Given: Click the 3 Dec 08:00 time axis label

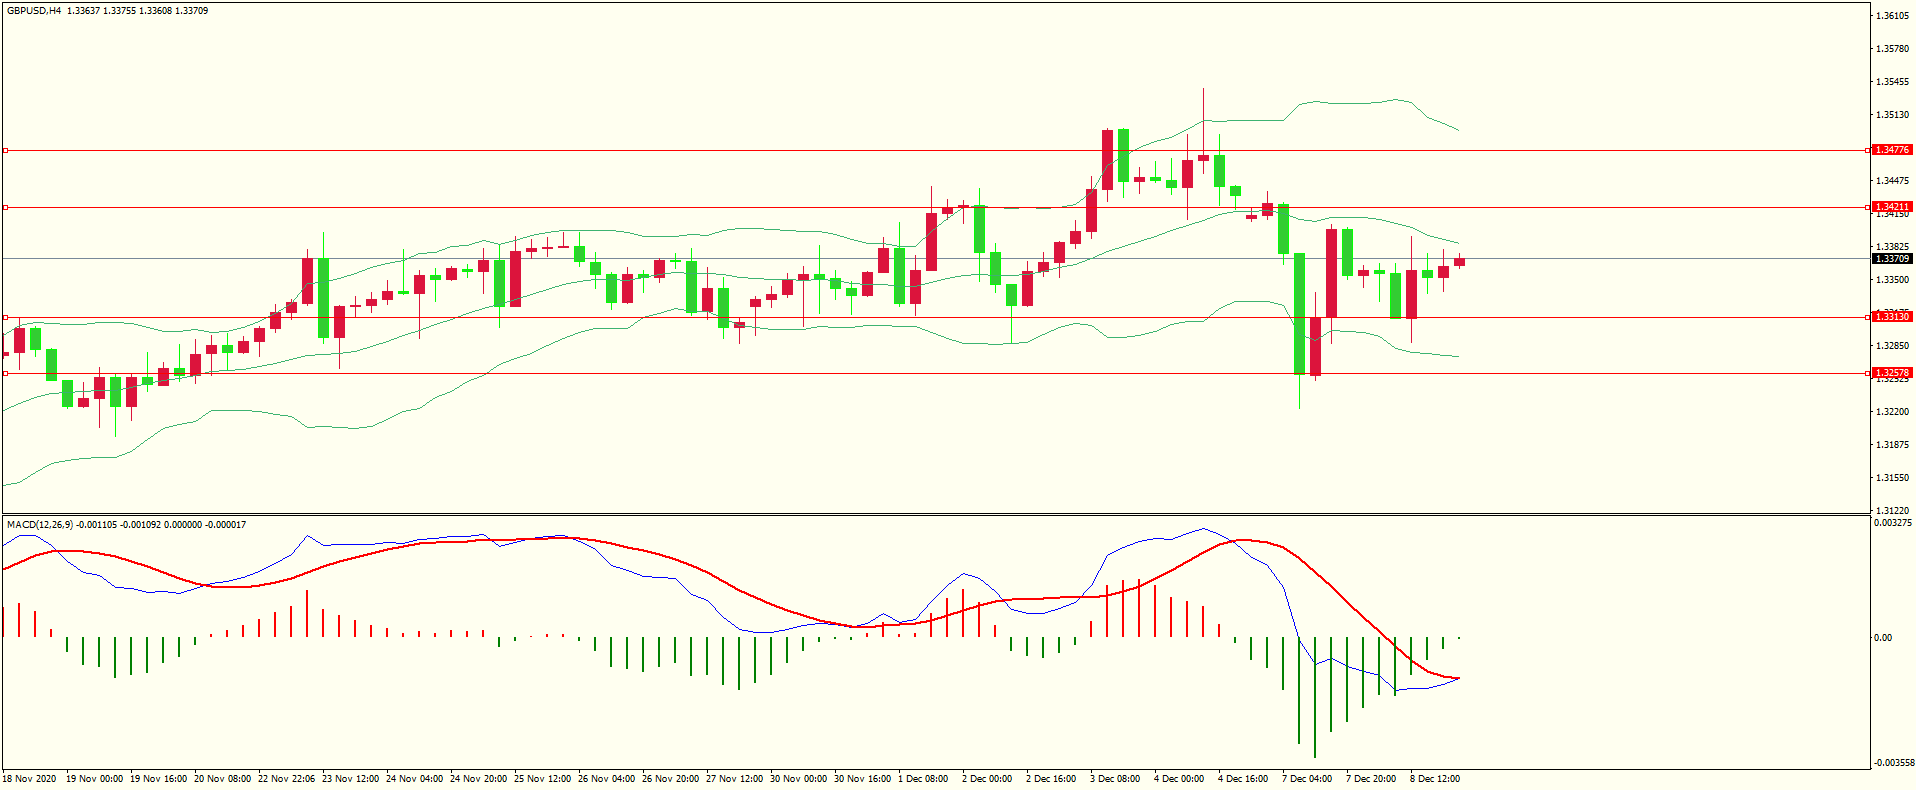Looking at the screenshot, I should point(1114,779).
